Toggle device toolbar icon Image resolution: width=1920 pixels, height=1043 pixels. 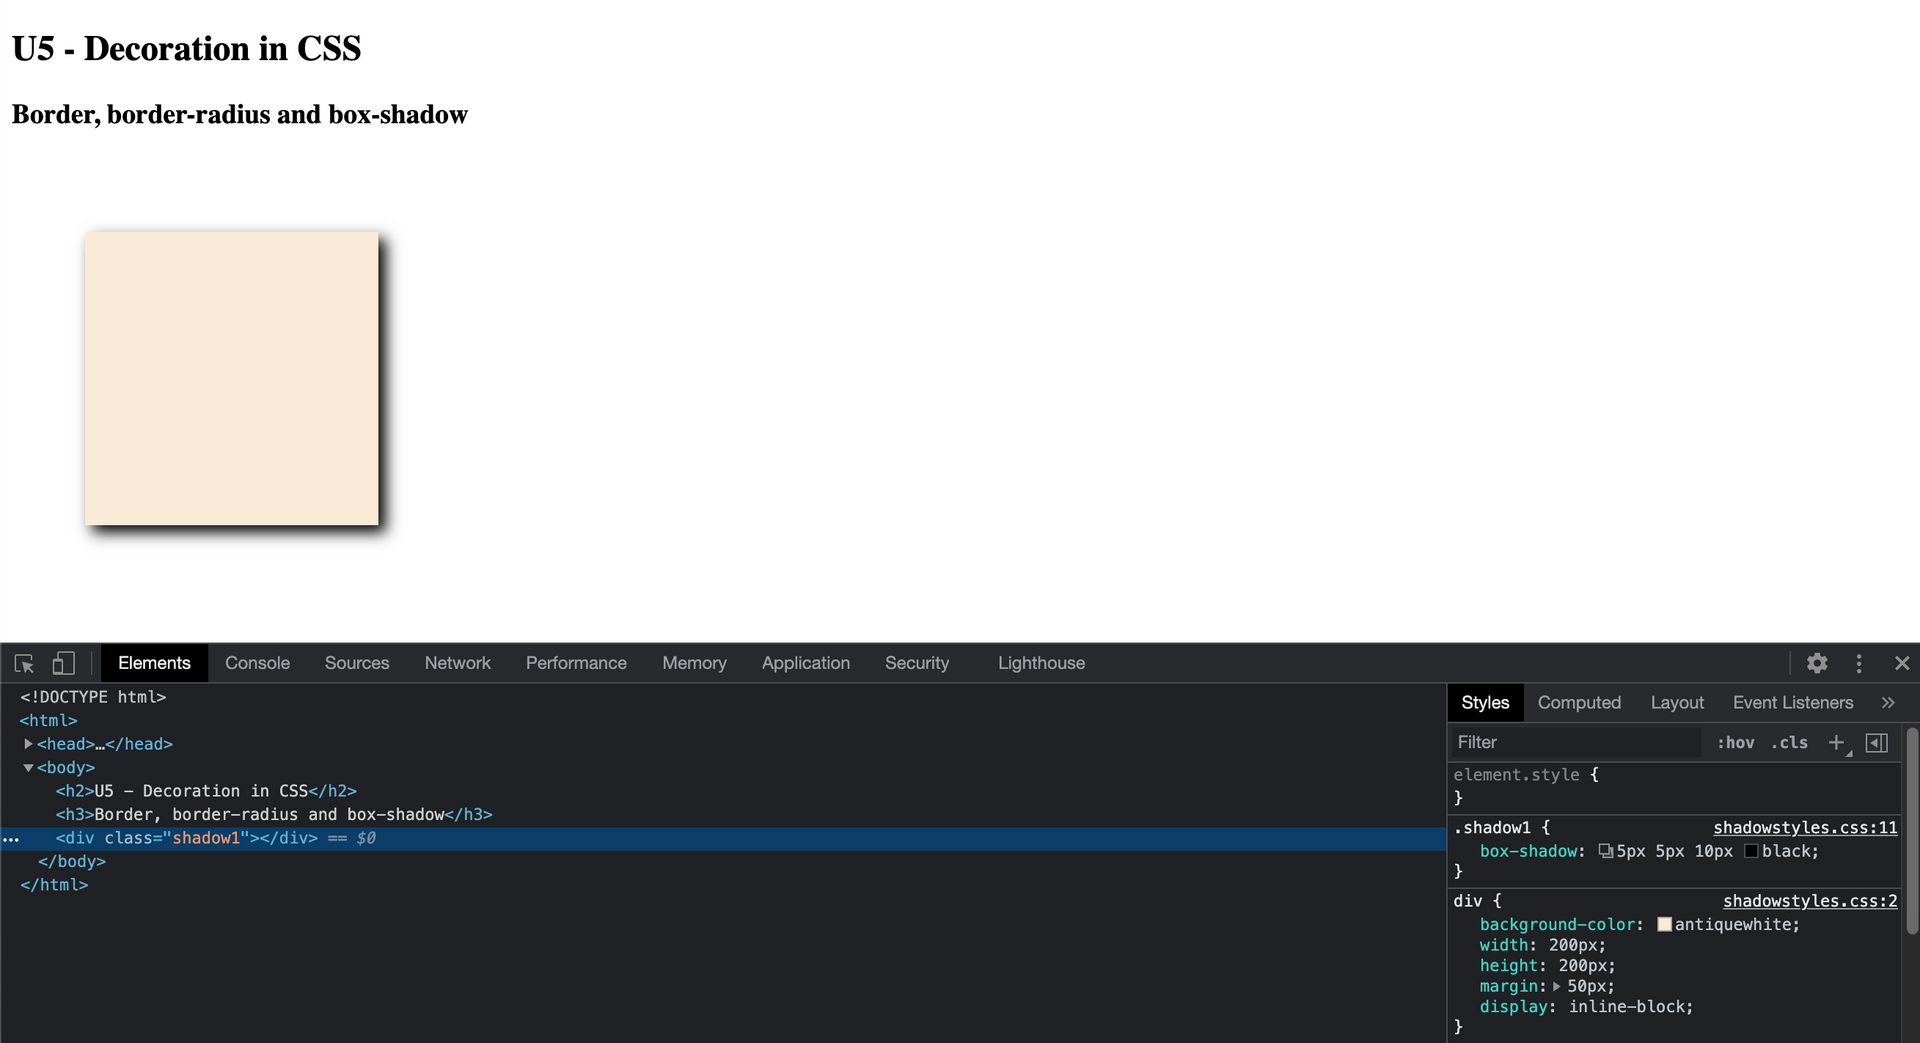(x=63, y=663)
